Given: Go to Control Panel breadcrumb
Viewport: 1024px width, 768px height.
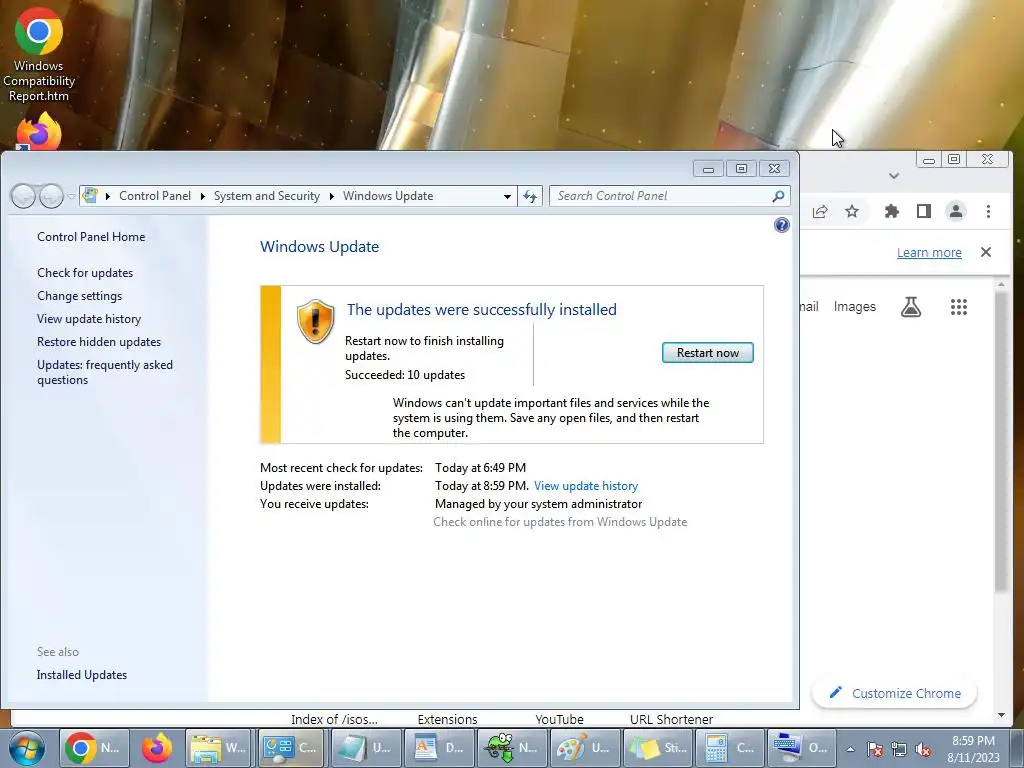Looking at the screenshot, I should (155, 196).
